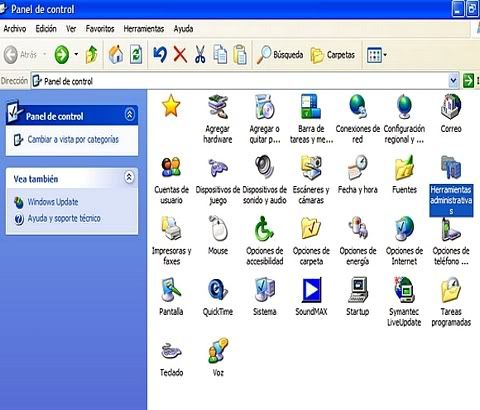
Task: Click the Paste clipboard icon
Action: (240, 54)
